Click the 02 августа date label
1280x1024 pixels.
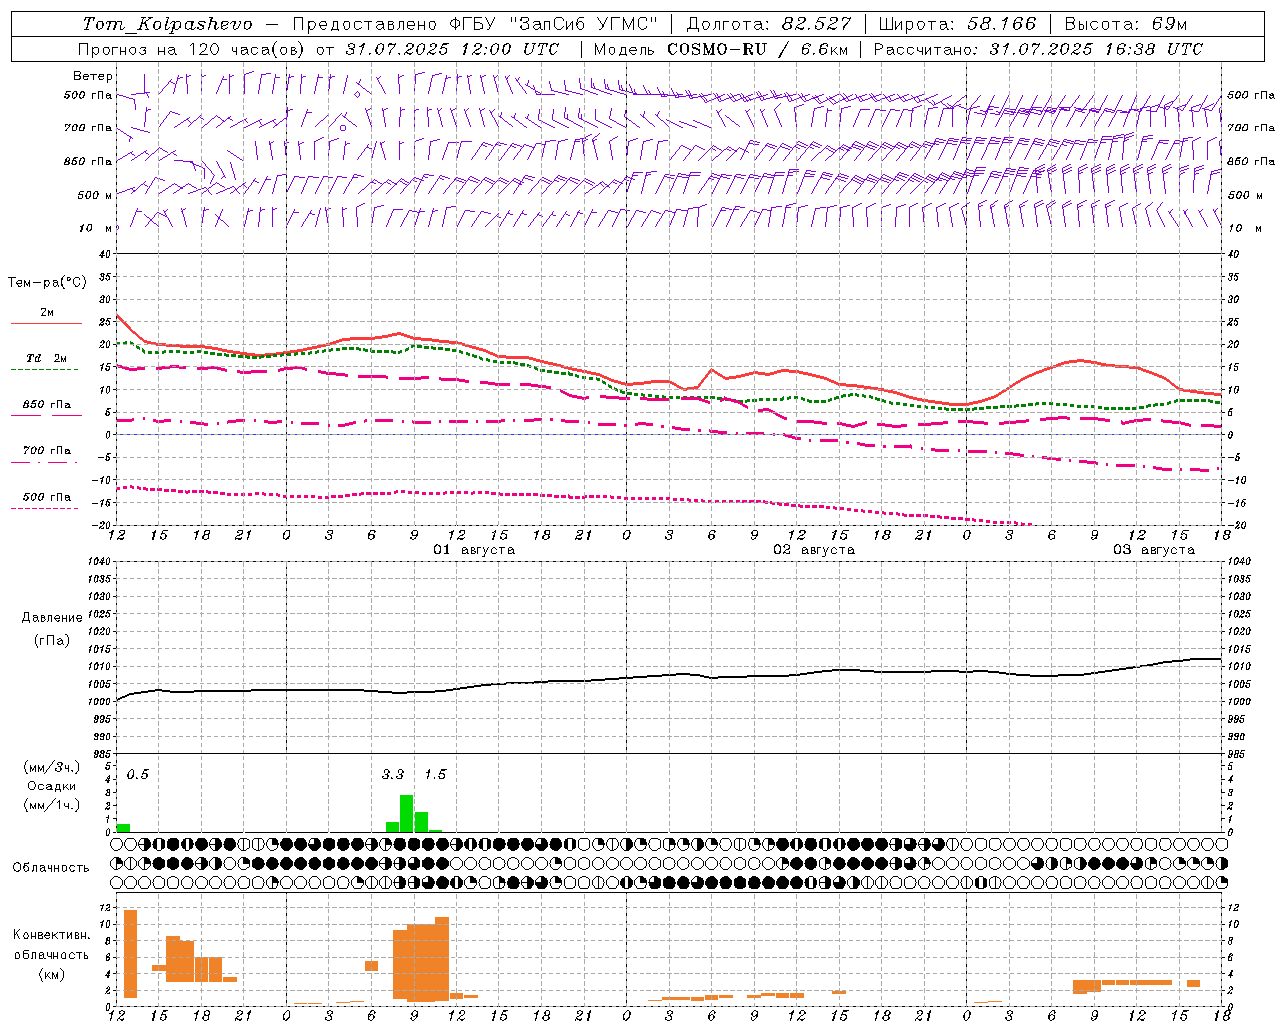point(814,550)
